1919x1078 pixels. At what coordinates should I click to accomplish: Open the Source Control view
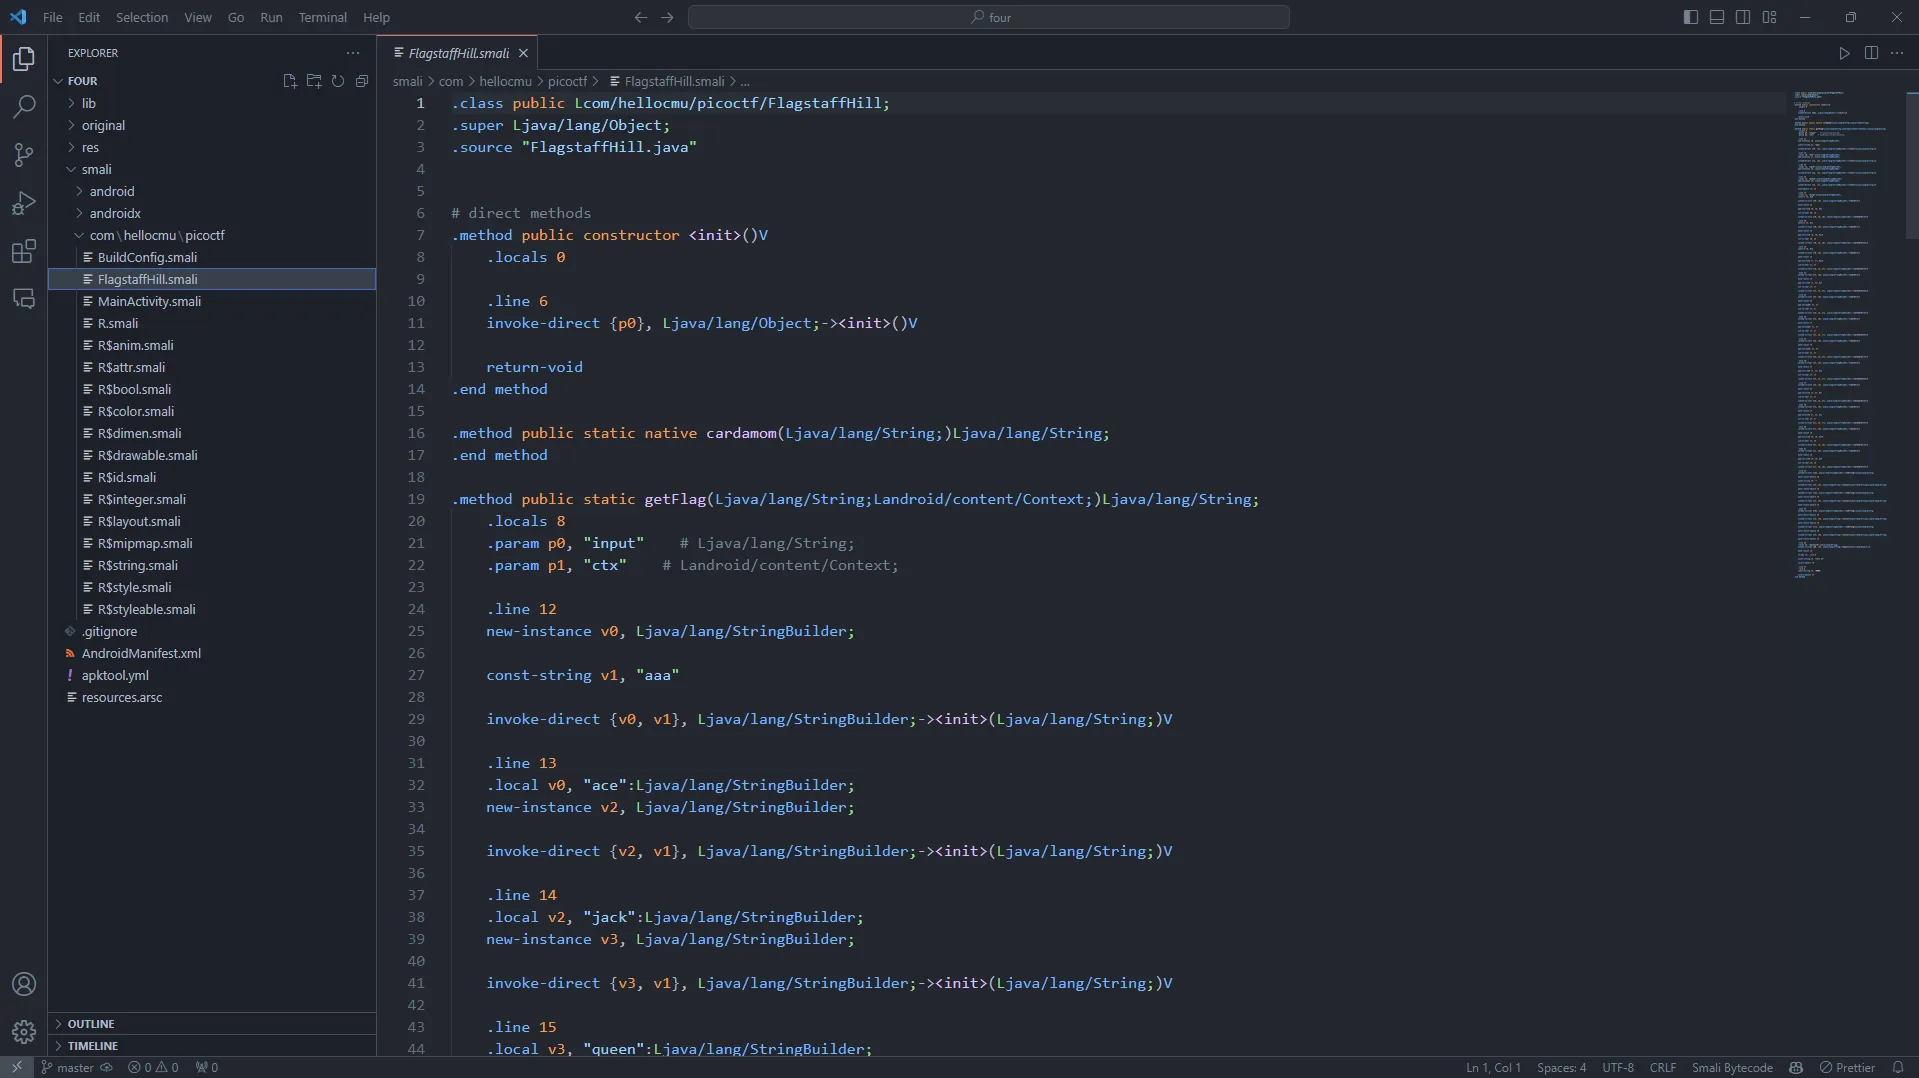(24, 155)
